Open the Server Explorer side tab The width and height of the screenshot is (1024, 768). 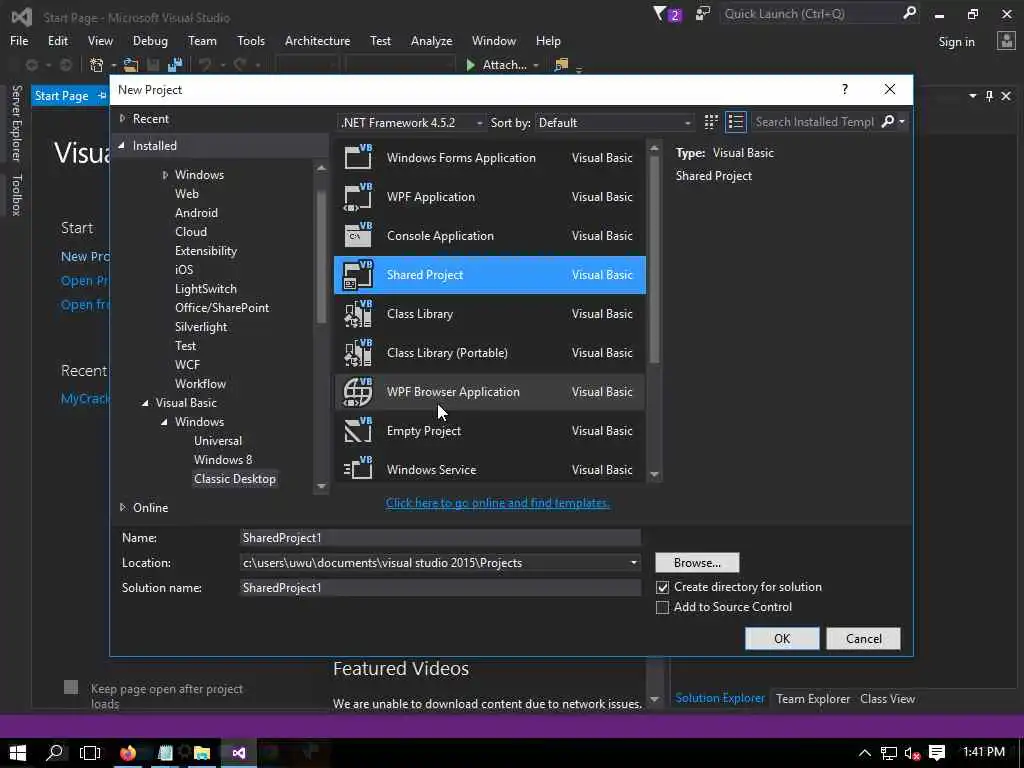[x=16, y=123]
